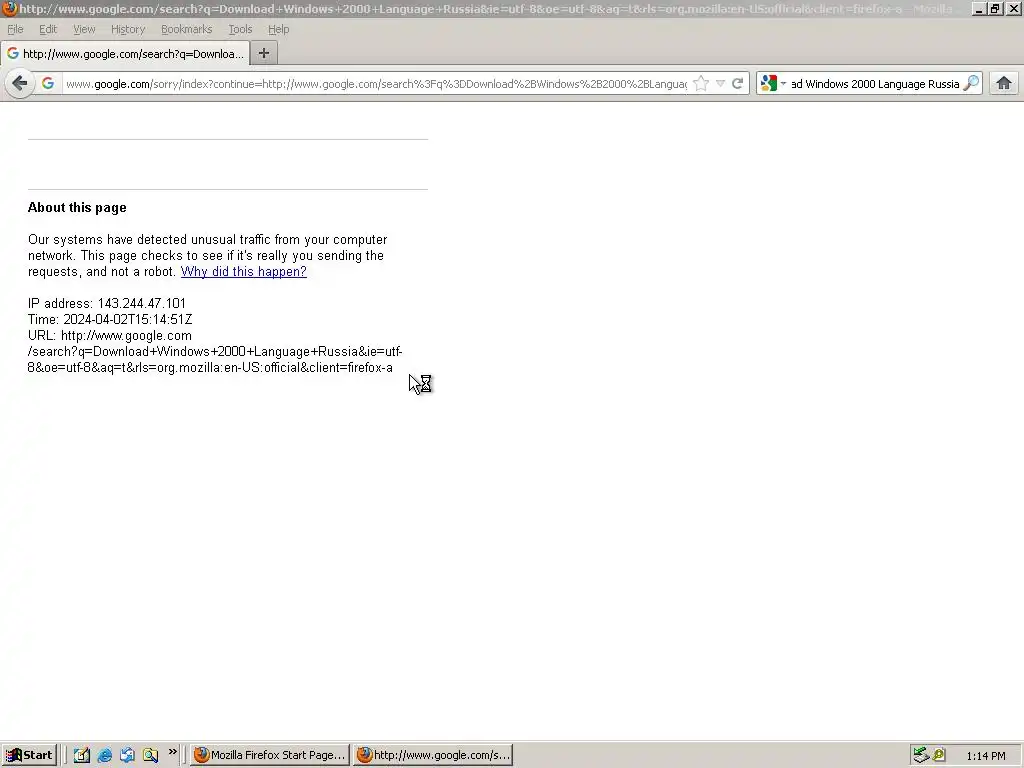The width and height of the screenshot is (1024, 768).
Task: Open the Tools menu
Action: click(x=240, y=29)
